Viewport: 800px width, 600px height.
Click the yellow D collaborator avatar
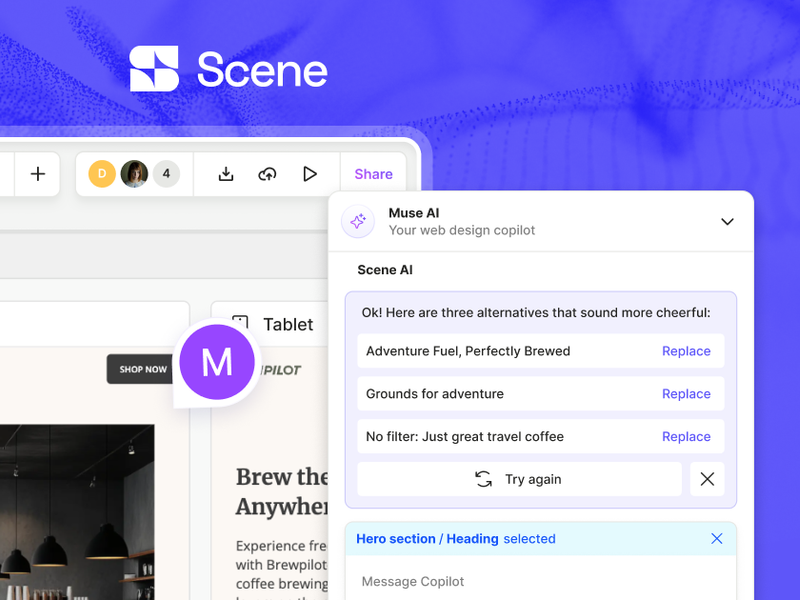[x=101, y=173]
